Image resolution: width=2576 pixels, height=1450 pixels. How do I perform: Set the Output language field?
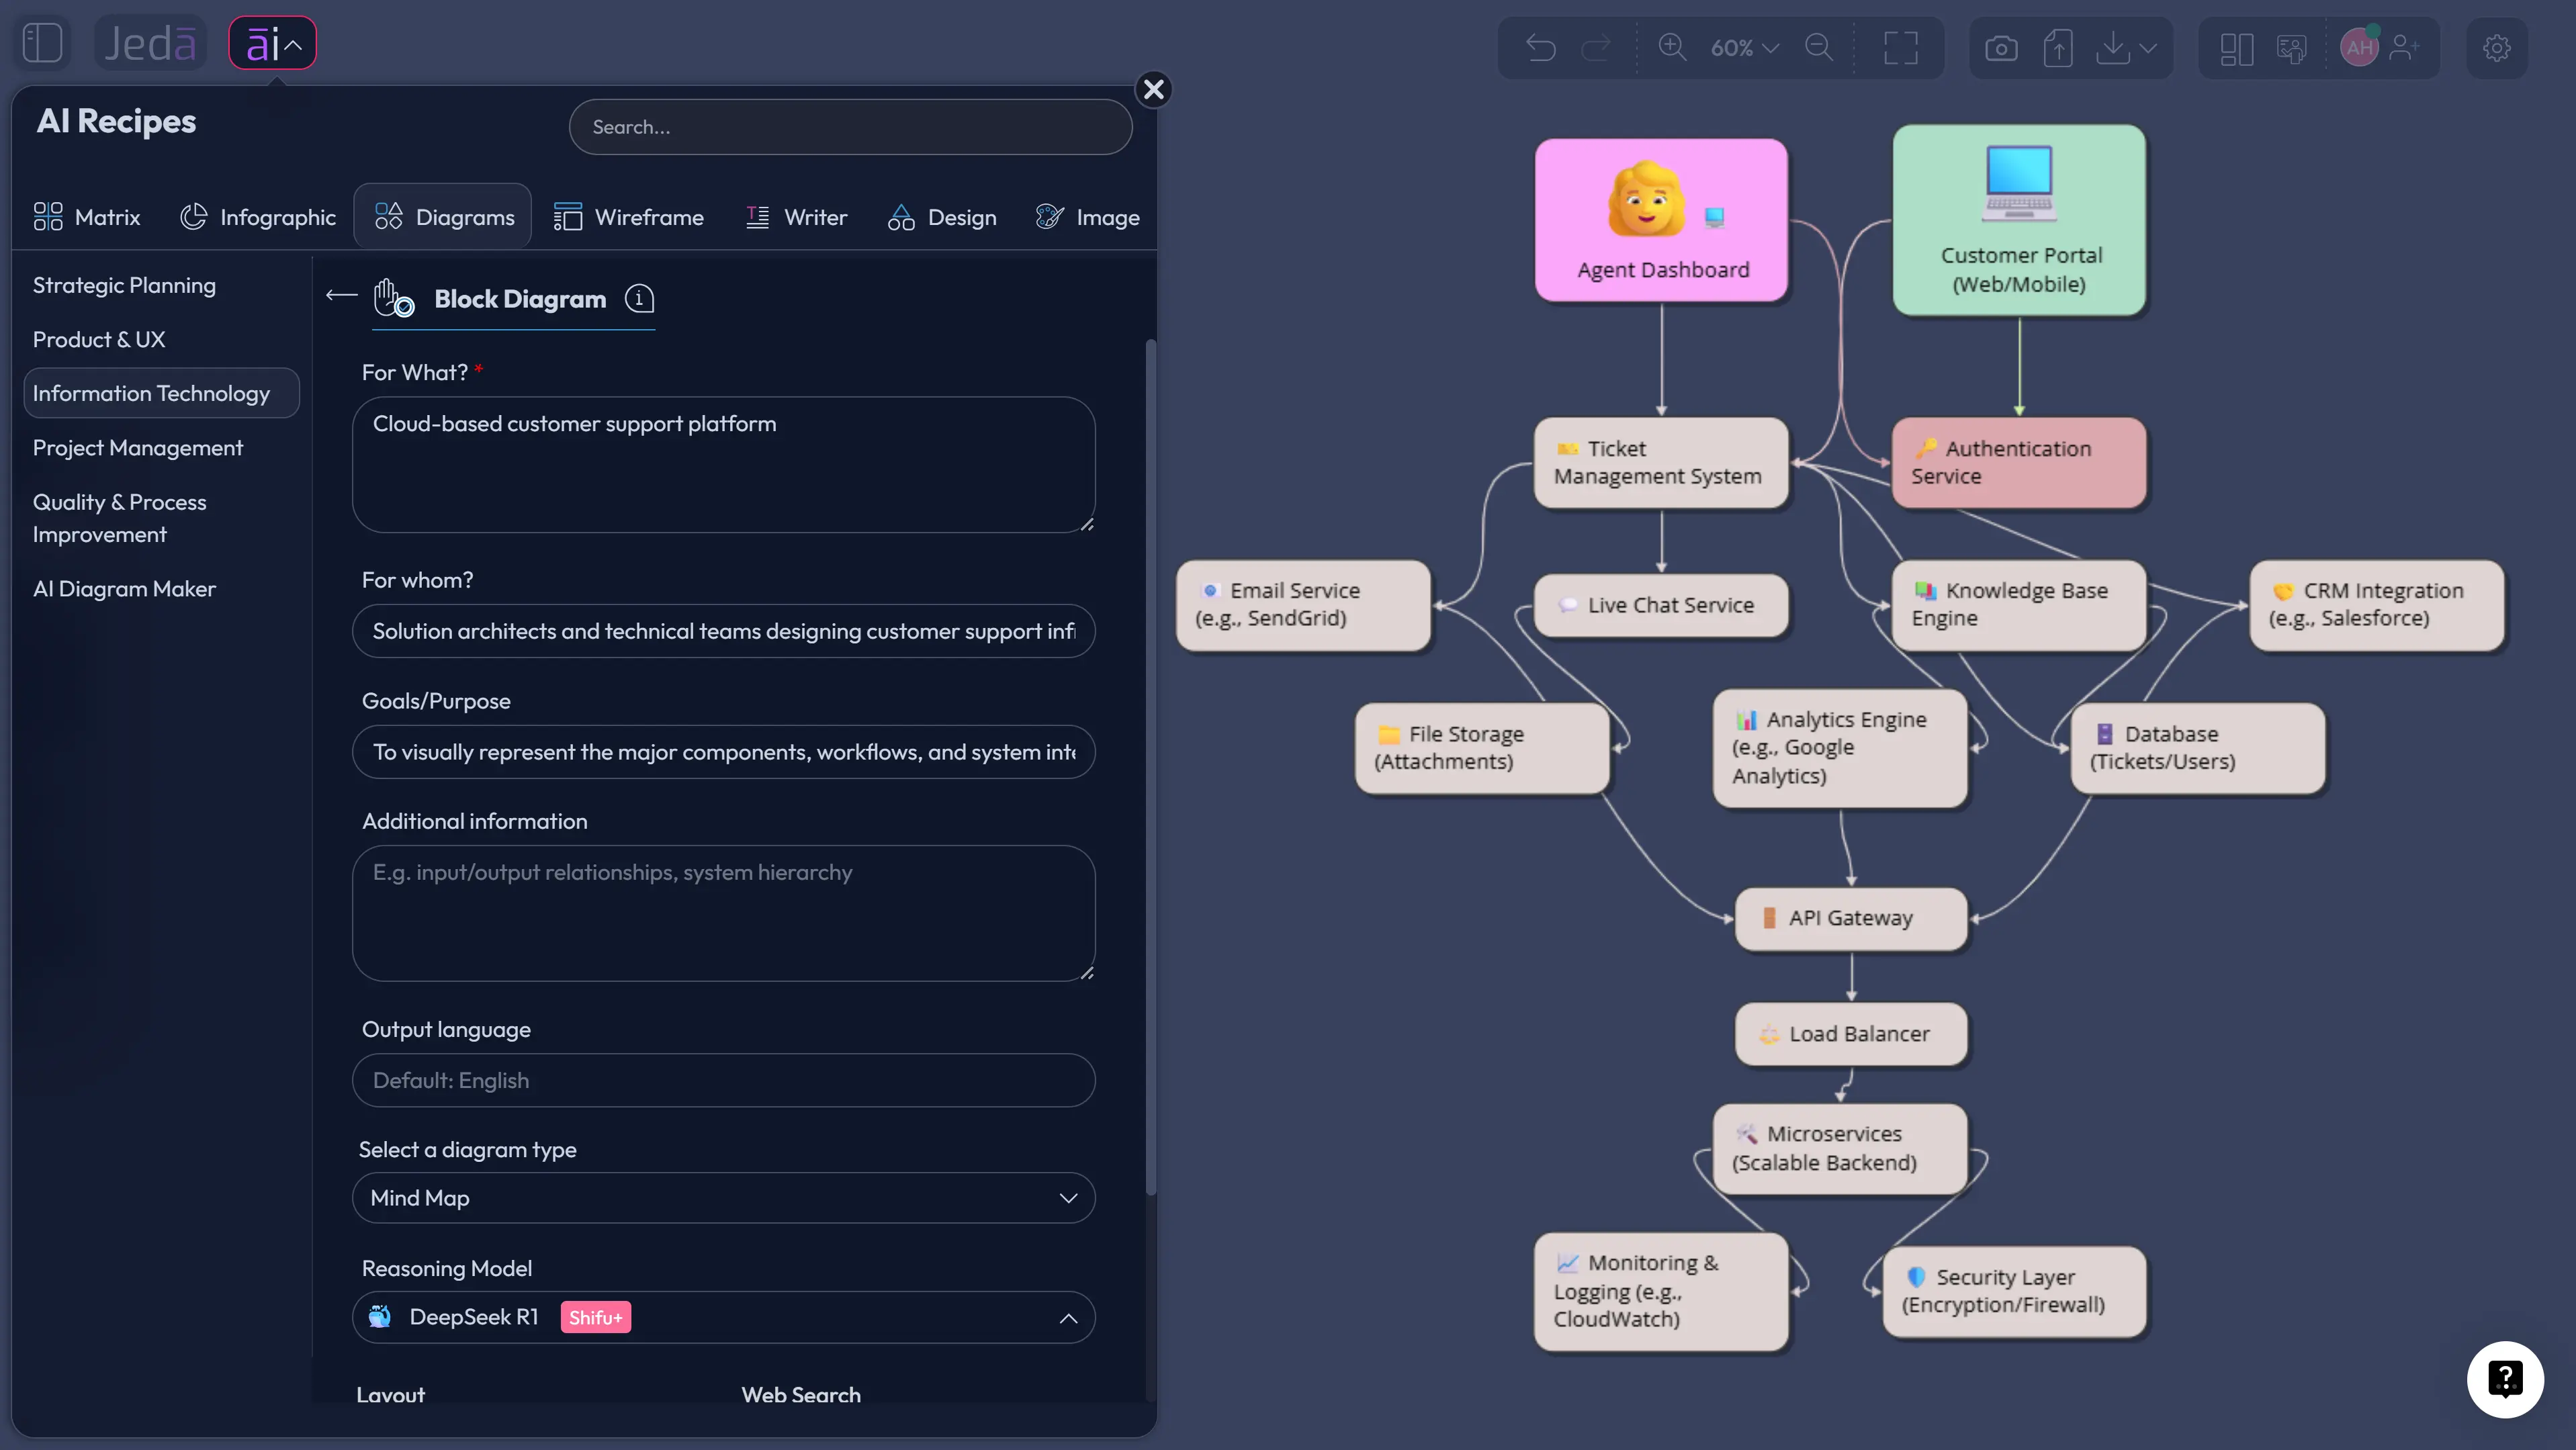[723, 1080]
